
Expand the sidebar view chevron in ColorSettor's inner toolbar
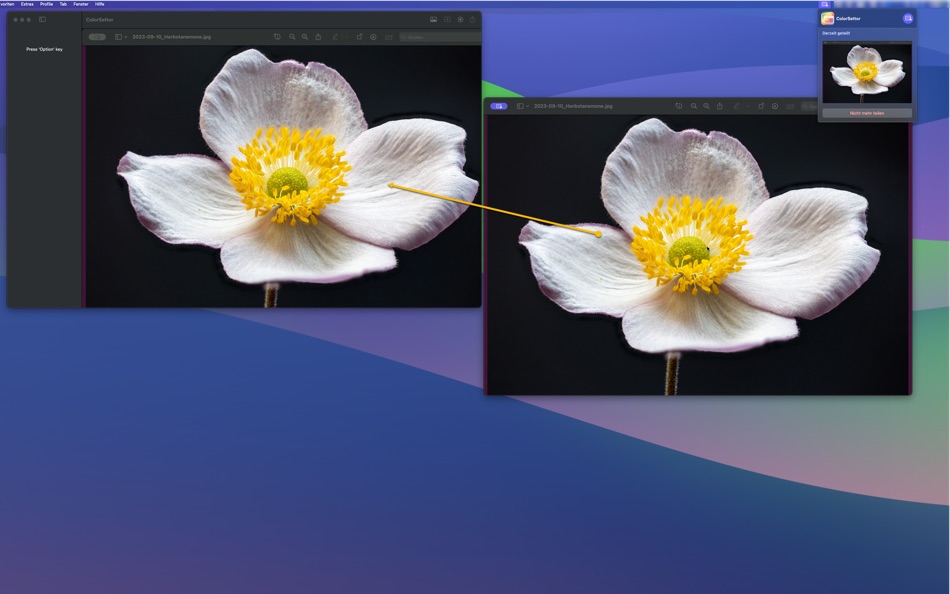125,37
